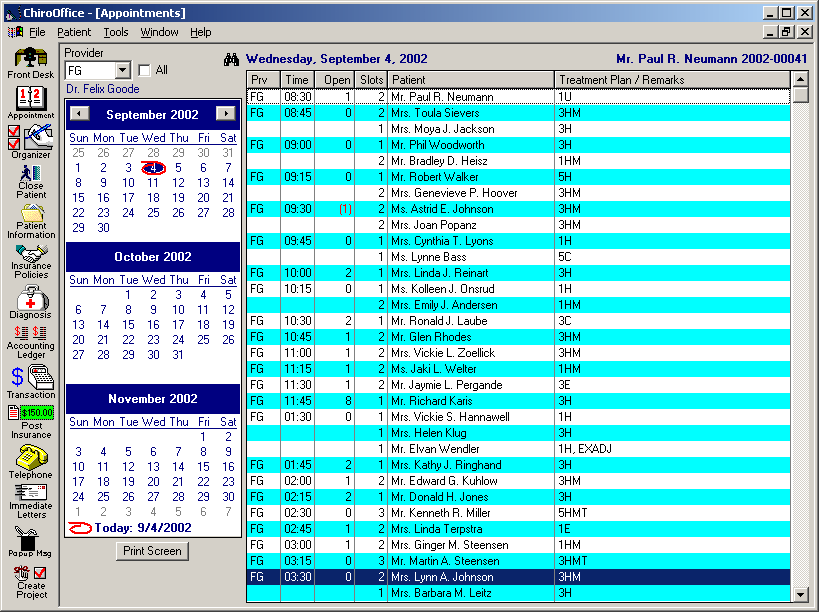
Task: Click the ChiroOffice menu bar app icon
Action: coord(15,32)
